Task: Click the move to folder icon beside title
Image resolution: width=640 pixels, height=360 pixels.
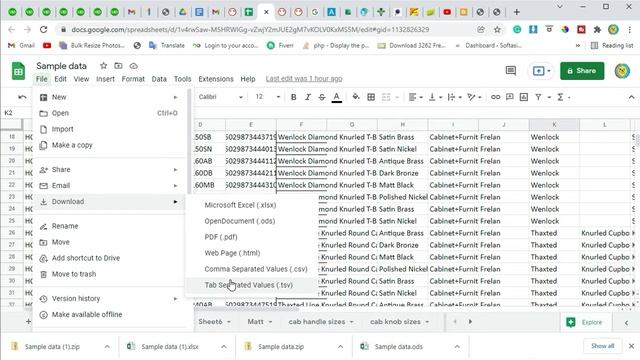Action: pyautogui.click(x=118, y=66)
